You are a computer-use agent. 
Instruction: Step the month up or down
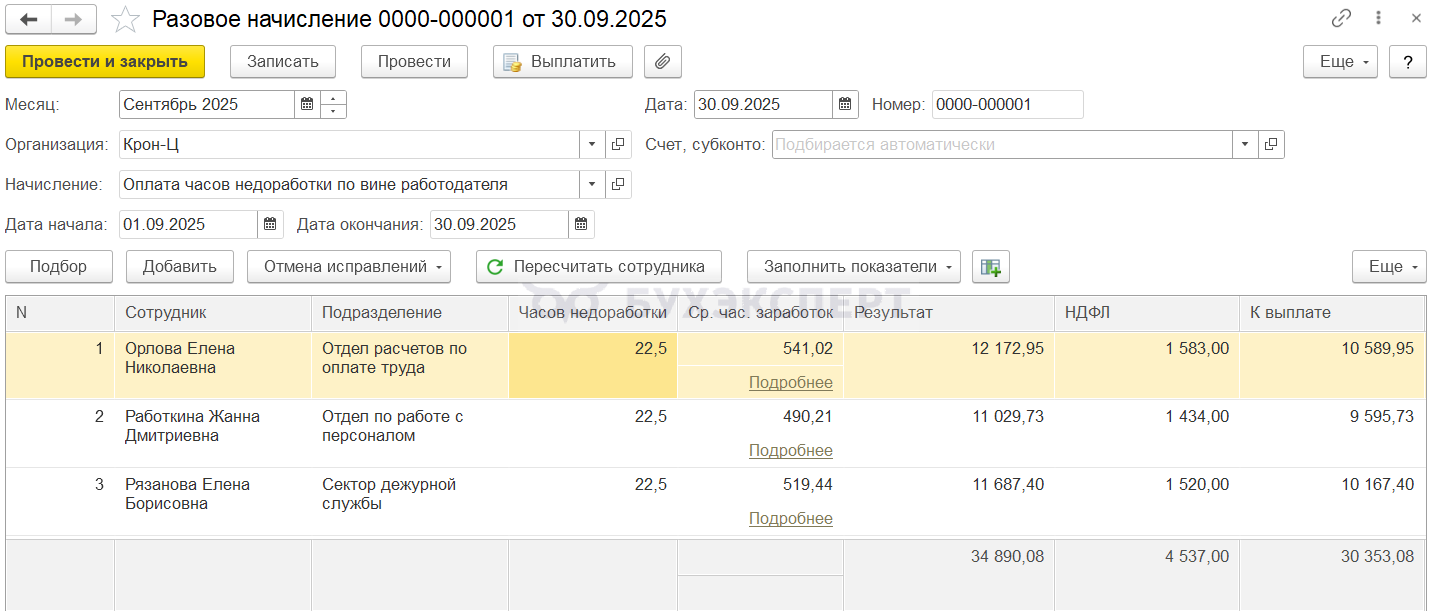(333, 104)
